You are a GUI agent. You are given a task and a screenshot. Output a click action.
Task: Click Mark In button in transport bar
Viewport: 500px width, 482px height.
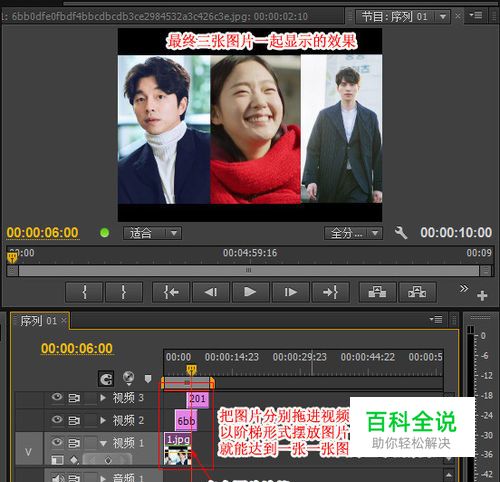pos(84,292)
